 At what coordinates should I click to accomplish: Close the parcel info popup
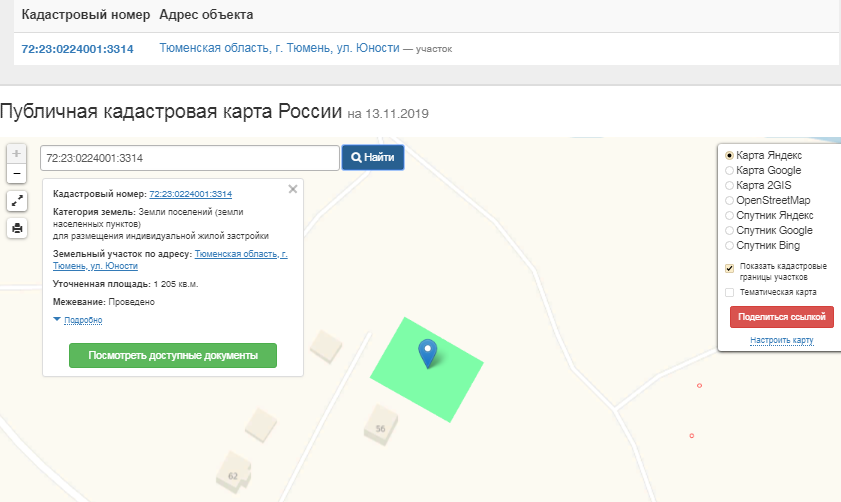(x=293, y=189)
